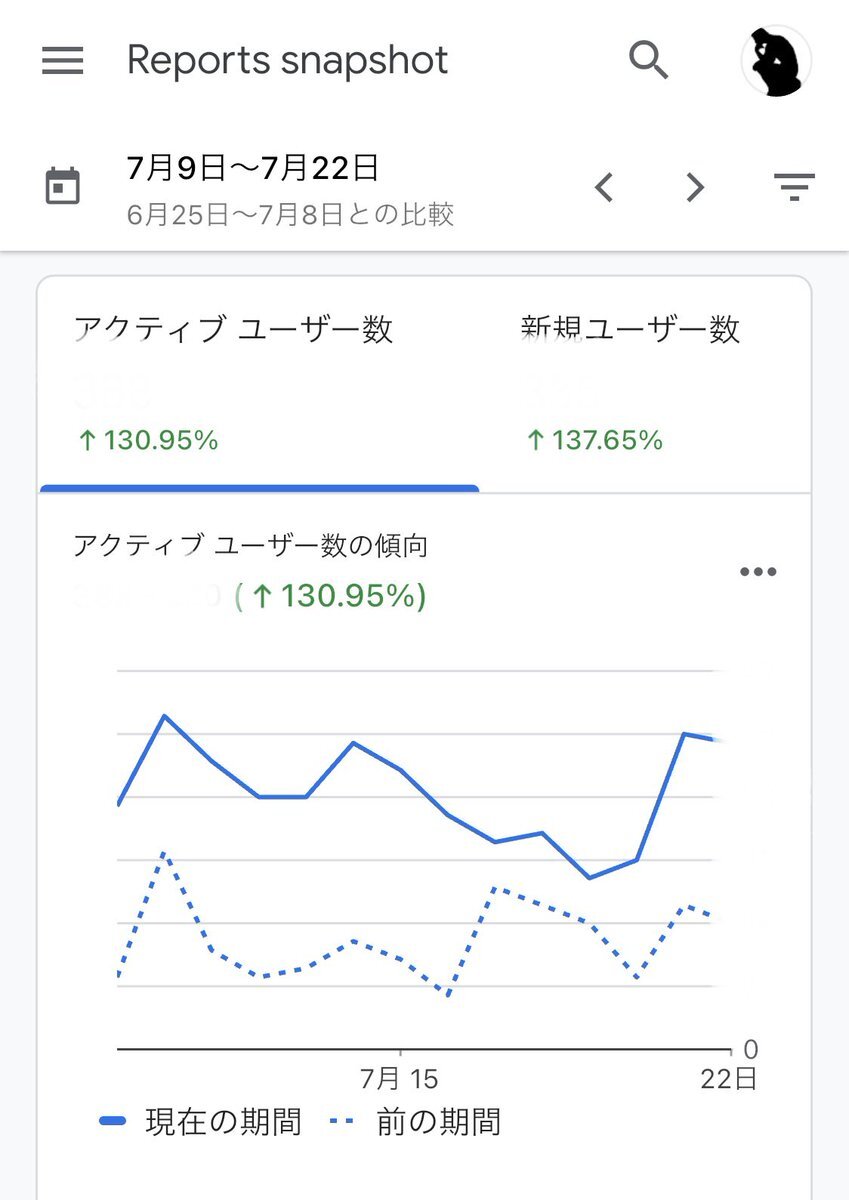Toggle the 現在の期間 legend series
Screen dimensions: 849x1200
[x=200, y=1122]
